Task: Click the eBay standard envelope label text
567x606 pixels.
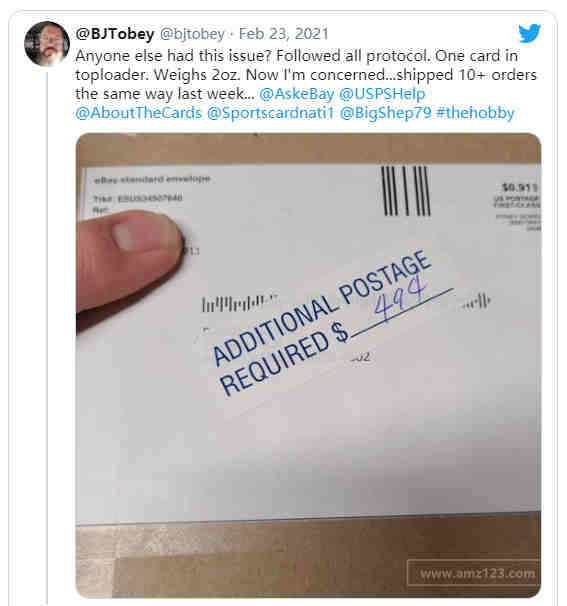Action: click(152, 179)
